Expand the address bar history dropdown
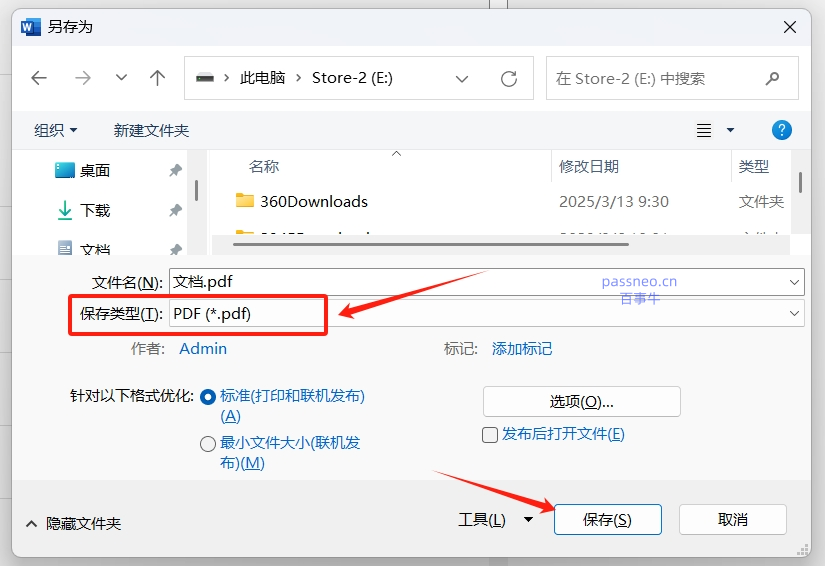825x566 pixels. pyautogui.click(x=462, y=79)
